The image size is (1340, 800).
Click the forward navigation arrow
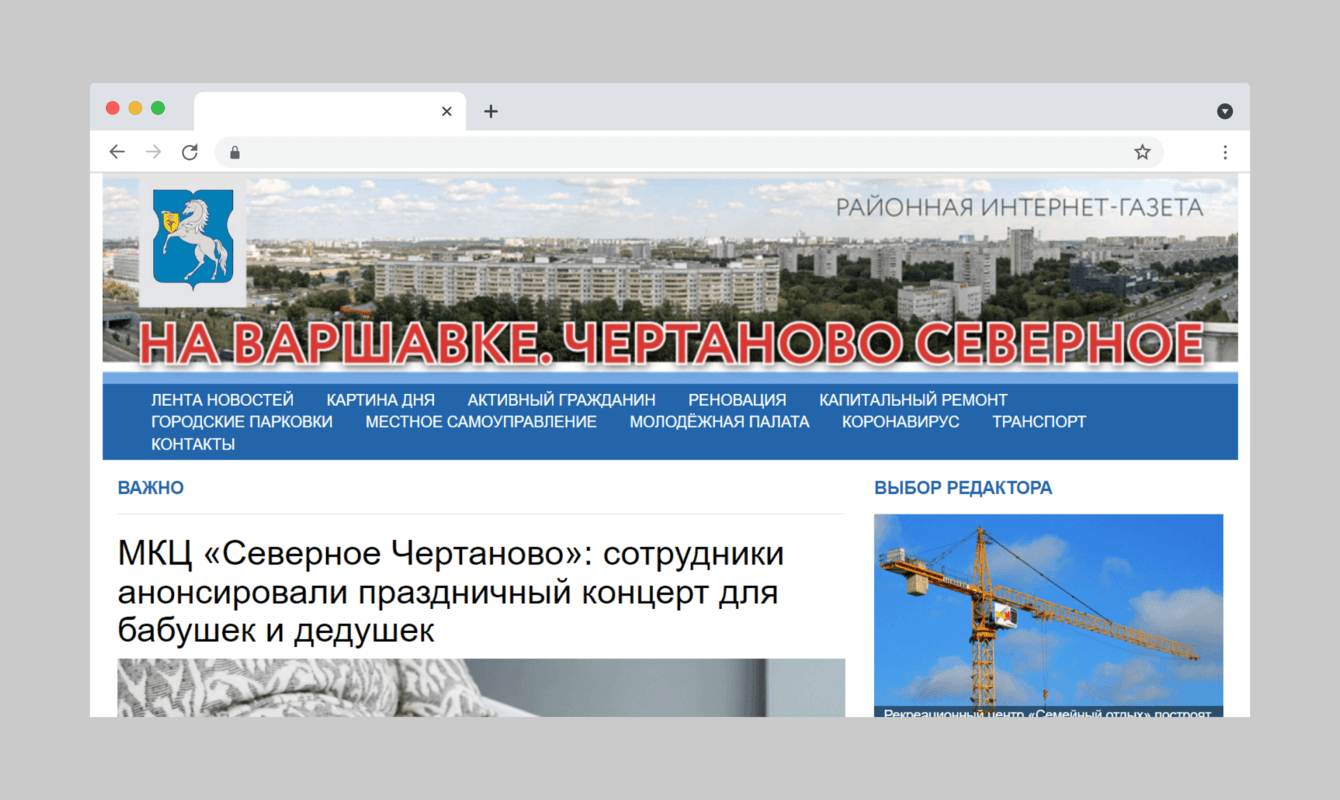coord(153,151)
